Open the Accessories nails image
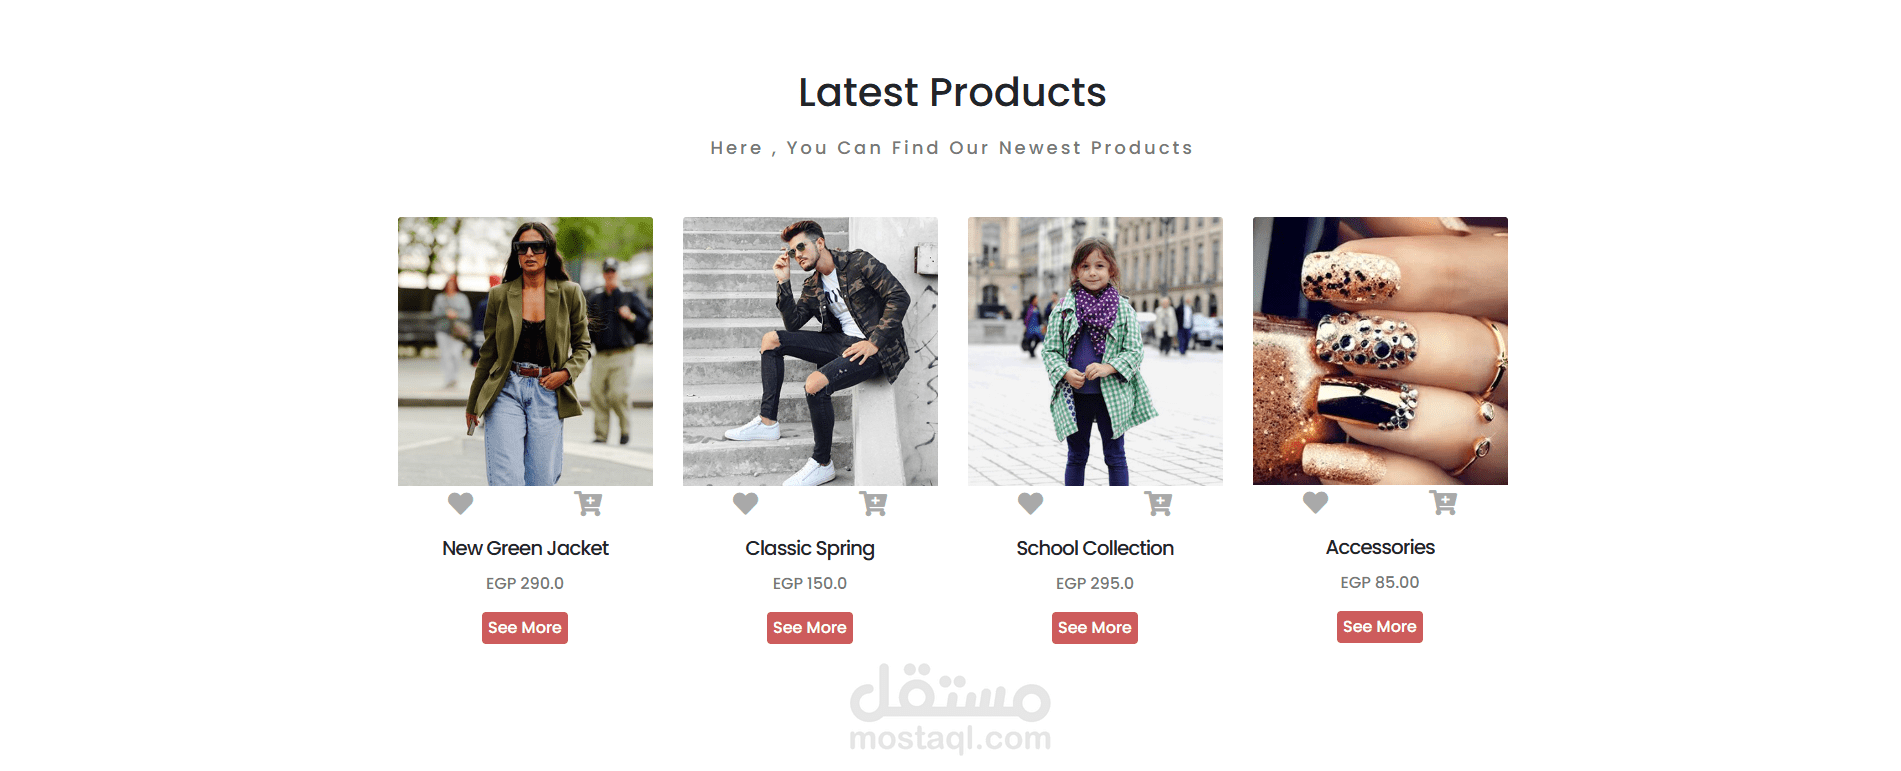 1380,351
